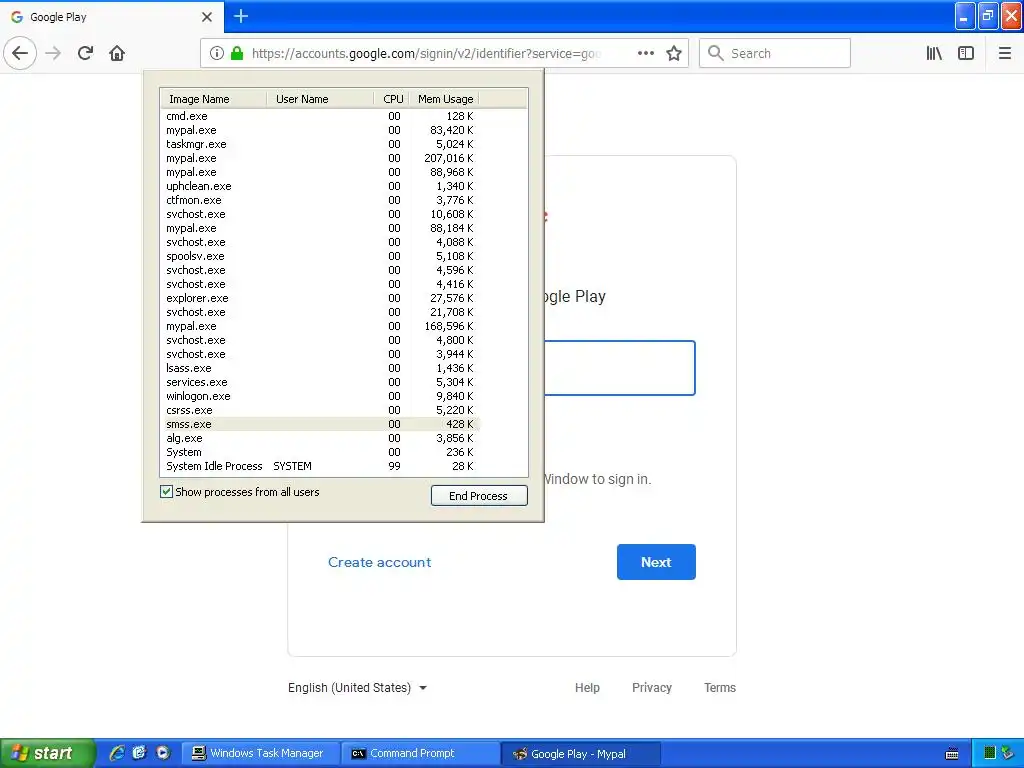Screen dimensions: 1024x768
Task: Launch Windows Media Player quick launch icon
Action: (x=162, y=753)
